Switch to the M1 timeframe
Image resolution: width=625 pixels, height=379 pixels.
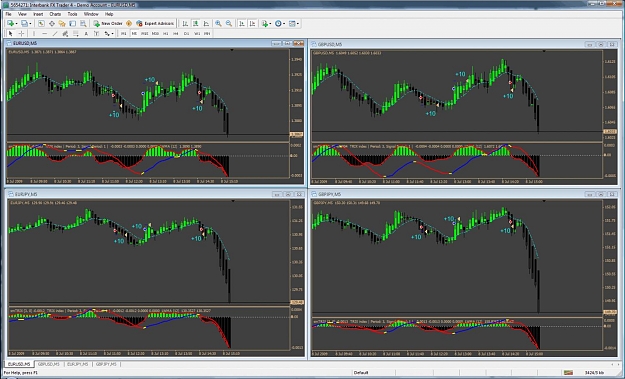coord(124,33)
